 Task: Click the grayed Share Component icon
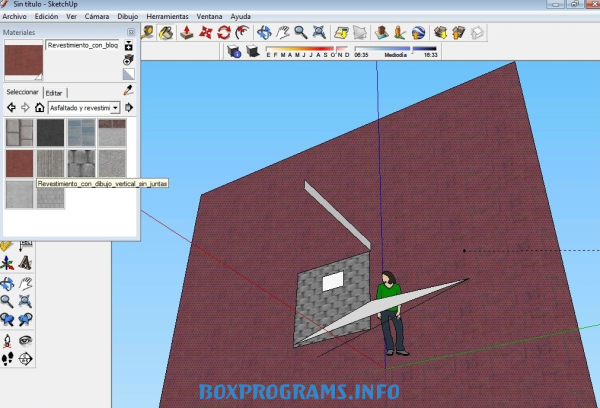(477, 33)
